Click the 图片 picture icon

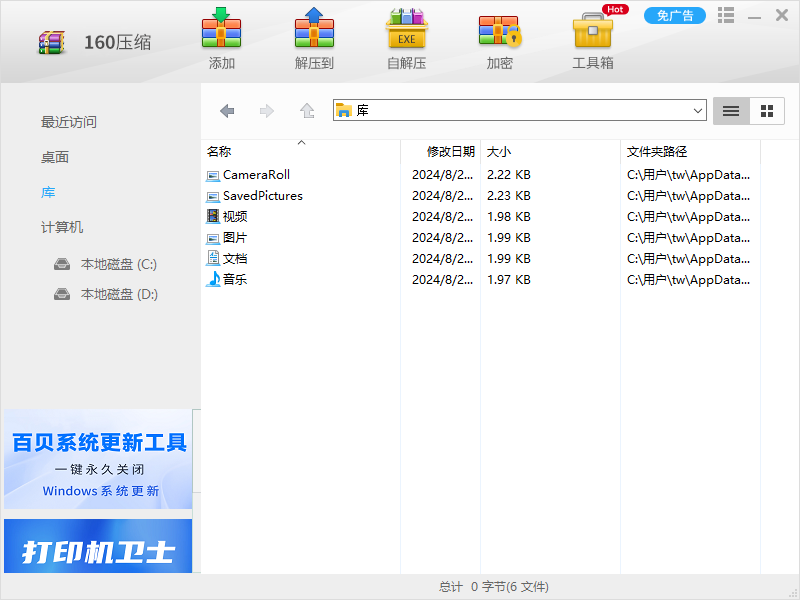tap(213, 239)
